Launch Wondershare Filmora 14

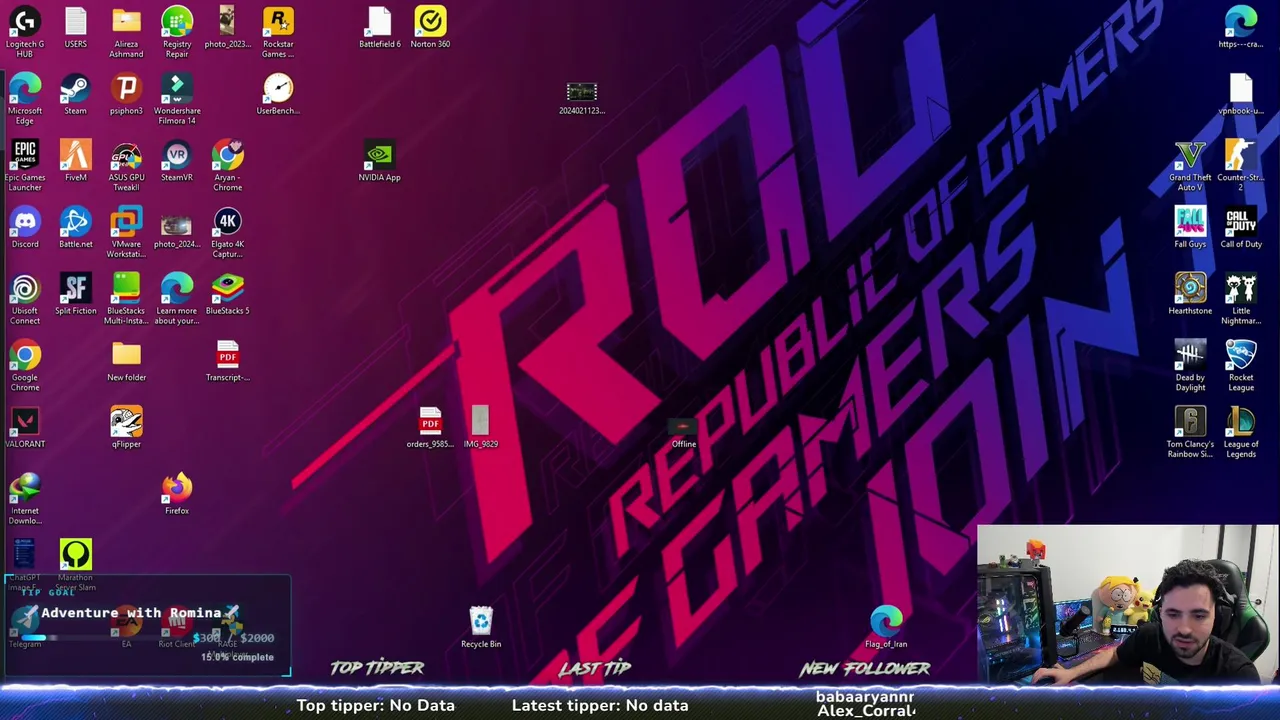tap(177, 98)
